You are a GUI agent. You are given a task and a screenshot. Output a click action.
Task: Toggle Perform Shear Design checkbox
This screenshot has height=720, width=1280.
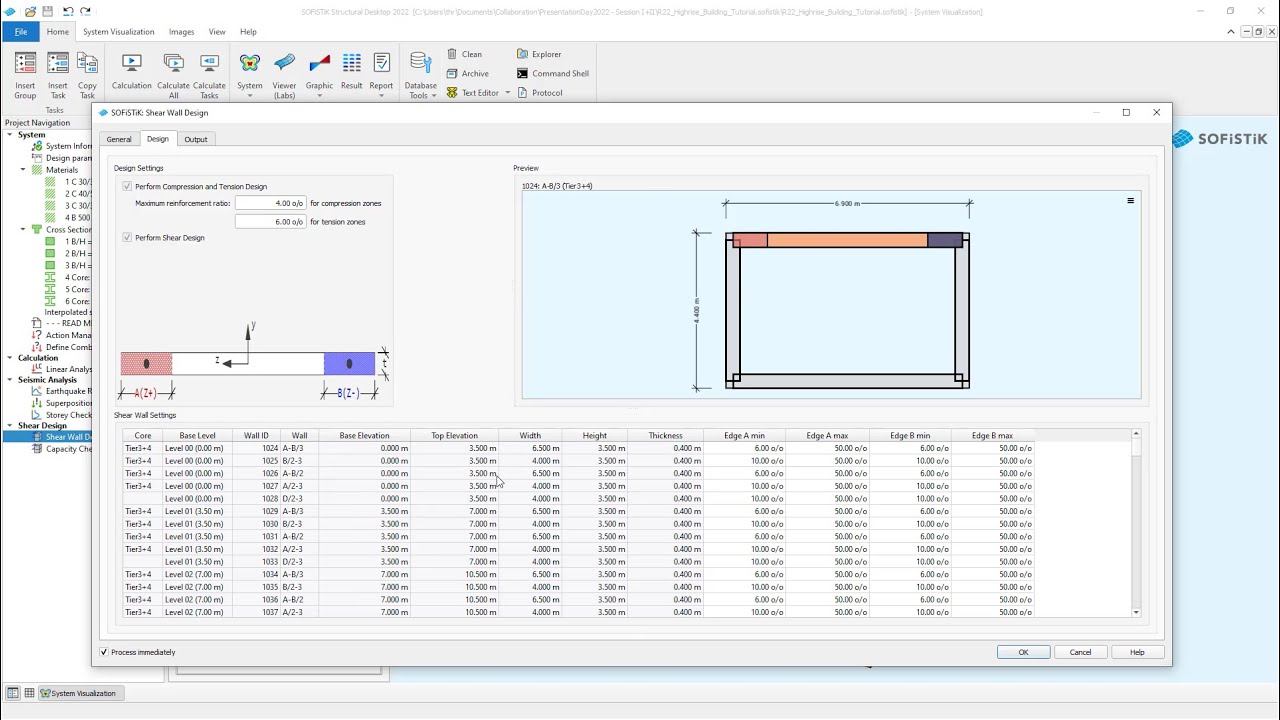127,237
